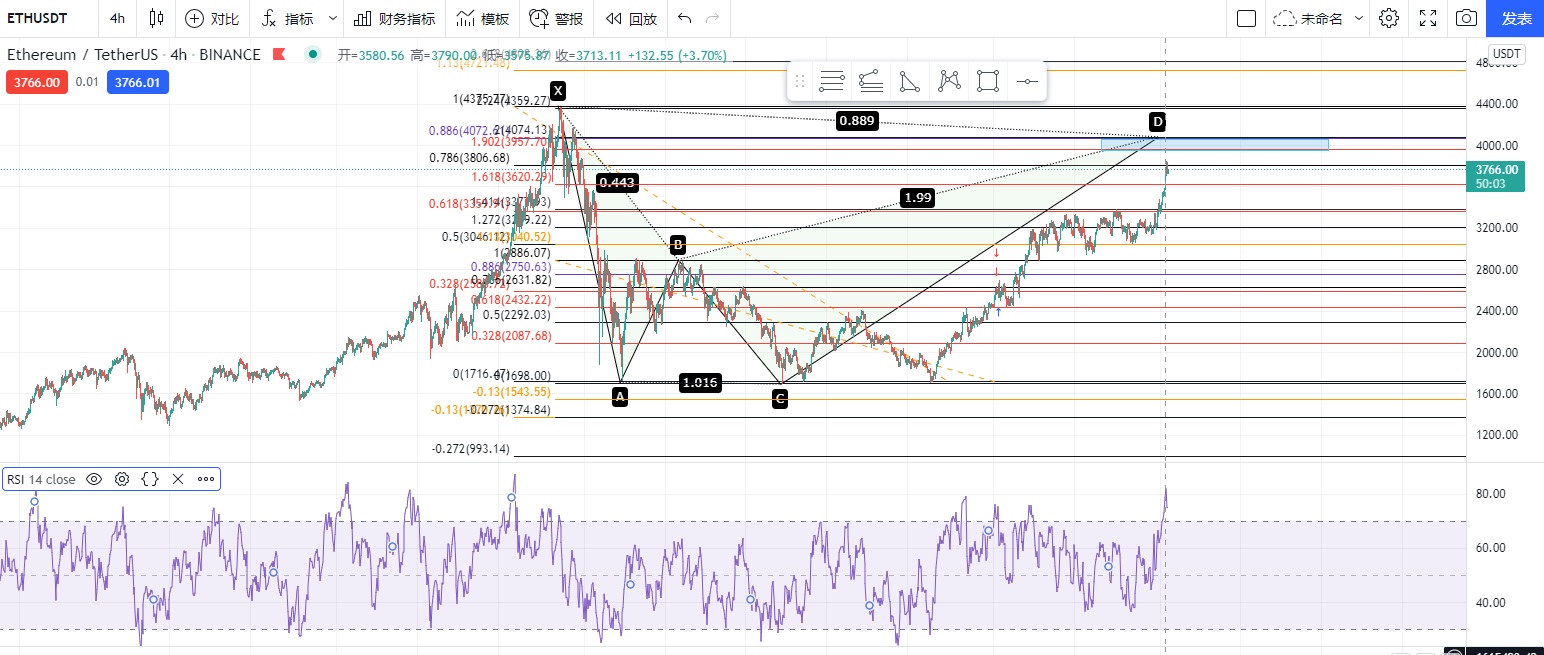
Task: Click the X point label of pattern
Action: [558, 90]
